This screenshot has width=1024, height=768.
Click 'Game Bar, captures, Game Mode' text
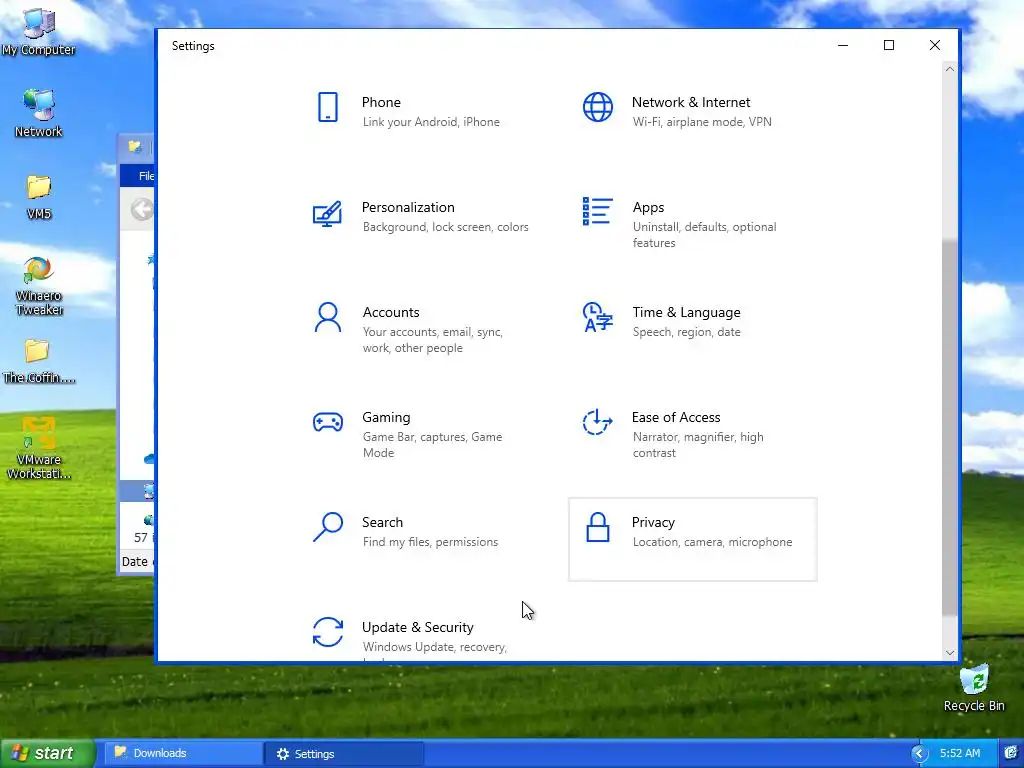point(432,445)
